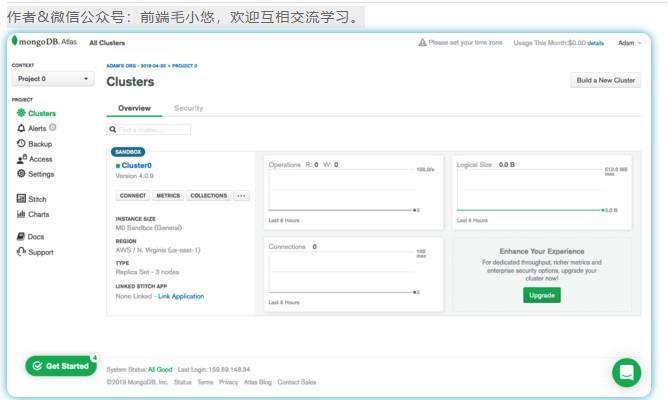
Task: Click the CONNECT button
Action: [x=132, y=196]
